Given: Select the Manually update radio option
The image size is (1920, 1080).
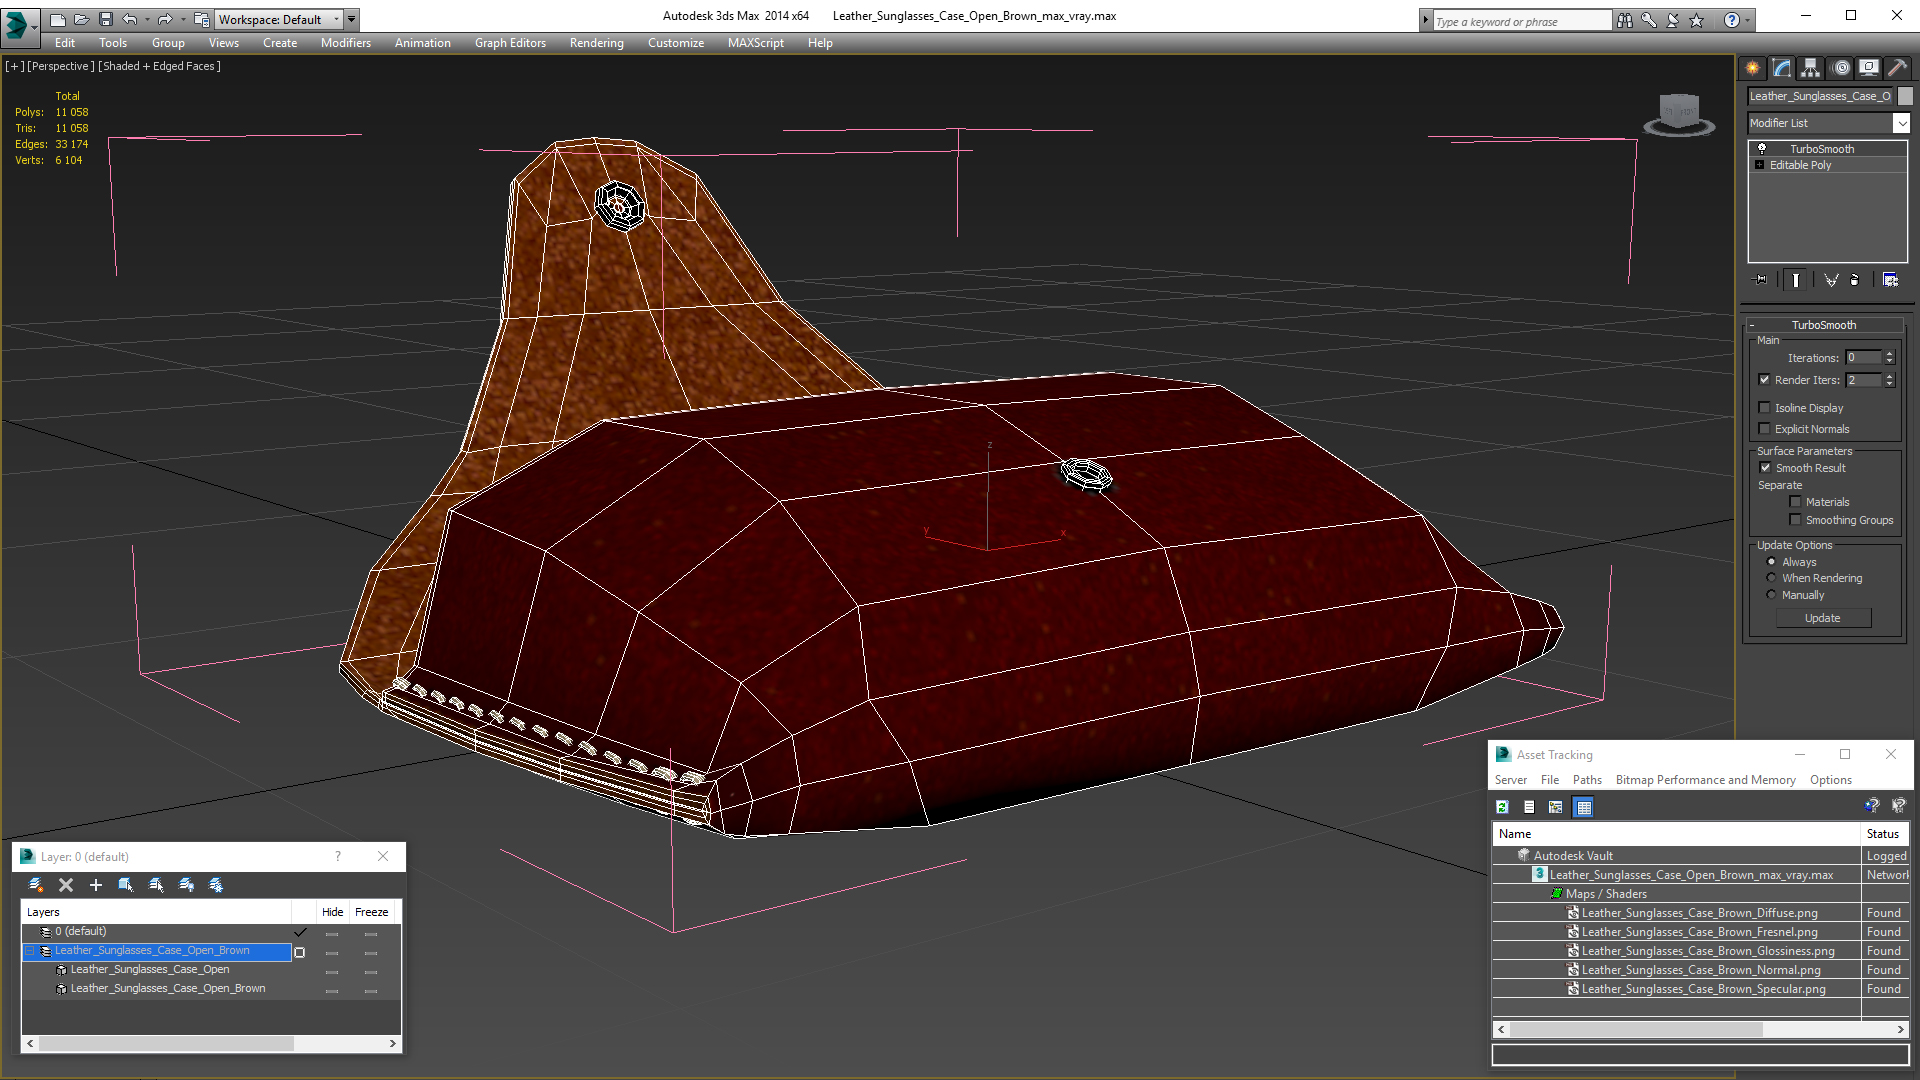Looking at the screenshot, I should [x=1772, y=595].
